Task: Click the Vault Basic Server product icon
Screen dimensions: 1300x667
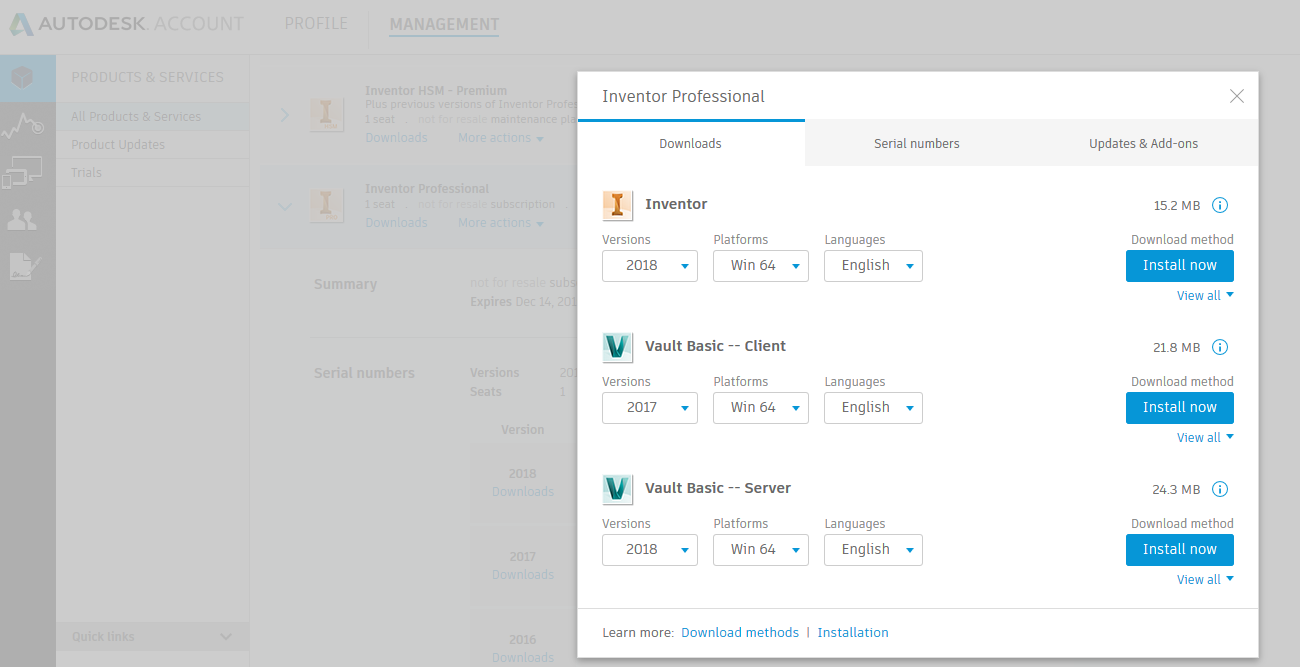Action: (618, 489)
